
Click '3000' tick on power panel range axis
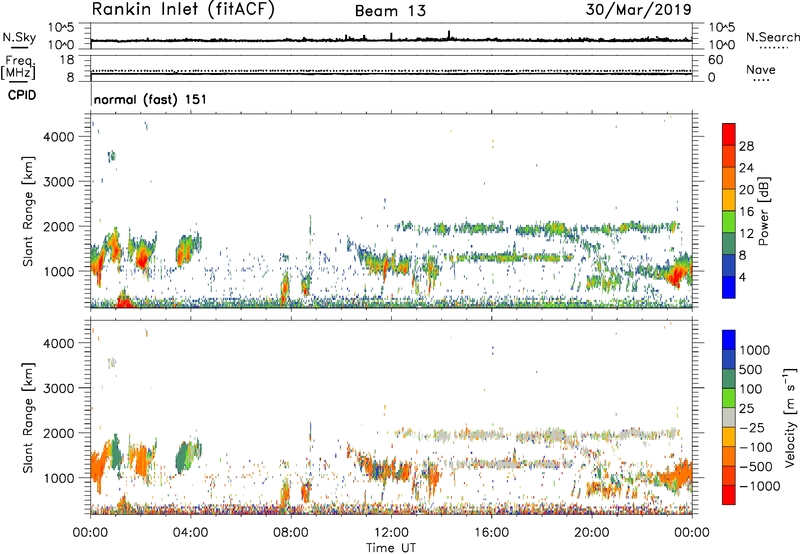tap(59, 182)
